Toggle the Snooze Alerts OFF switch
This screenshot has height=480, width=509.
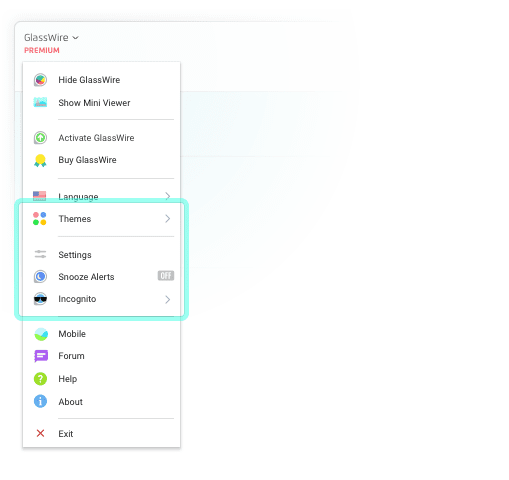[x=166, y=276]
